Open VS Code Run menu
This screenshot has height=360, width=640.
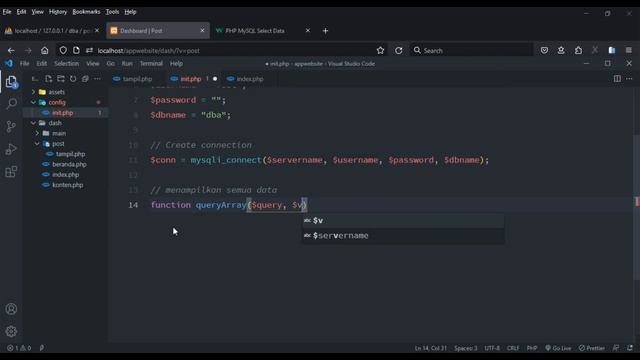coord(127,64)
